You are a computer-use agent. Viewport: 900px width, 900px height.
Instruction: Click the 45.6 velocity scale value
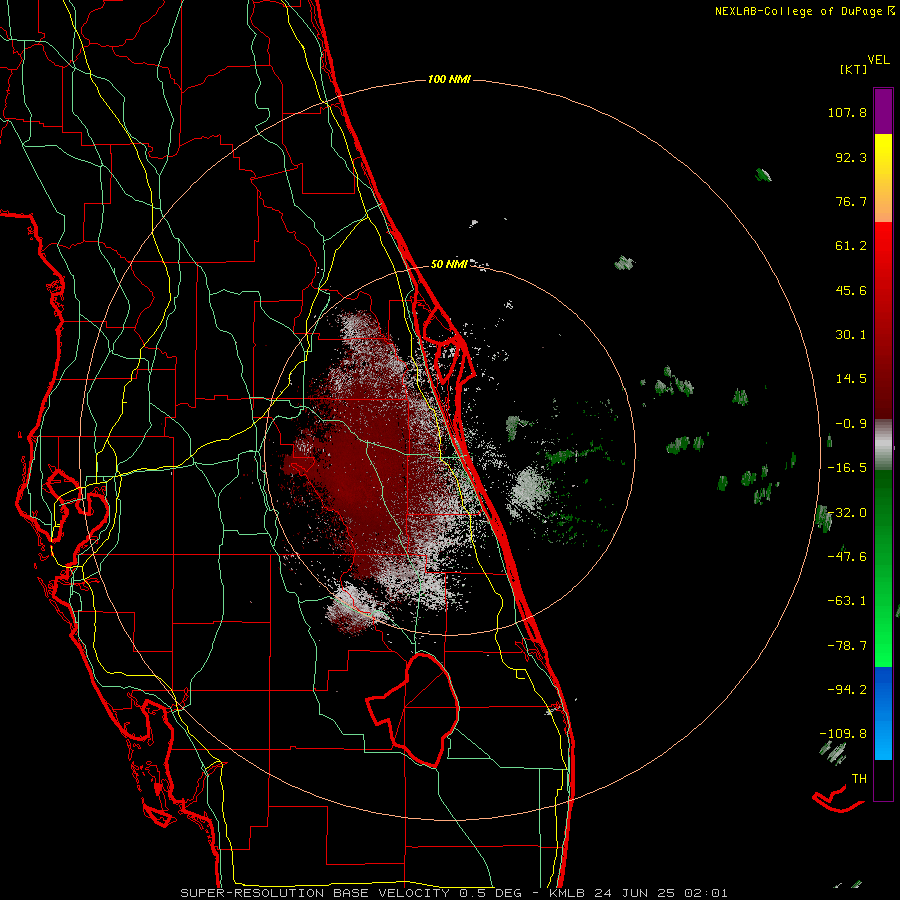click(x=851, y=290)
